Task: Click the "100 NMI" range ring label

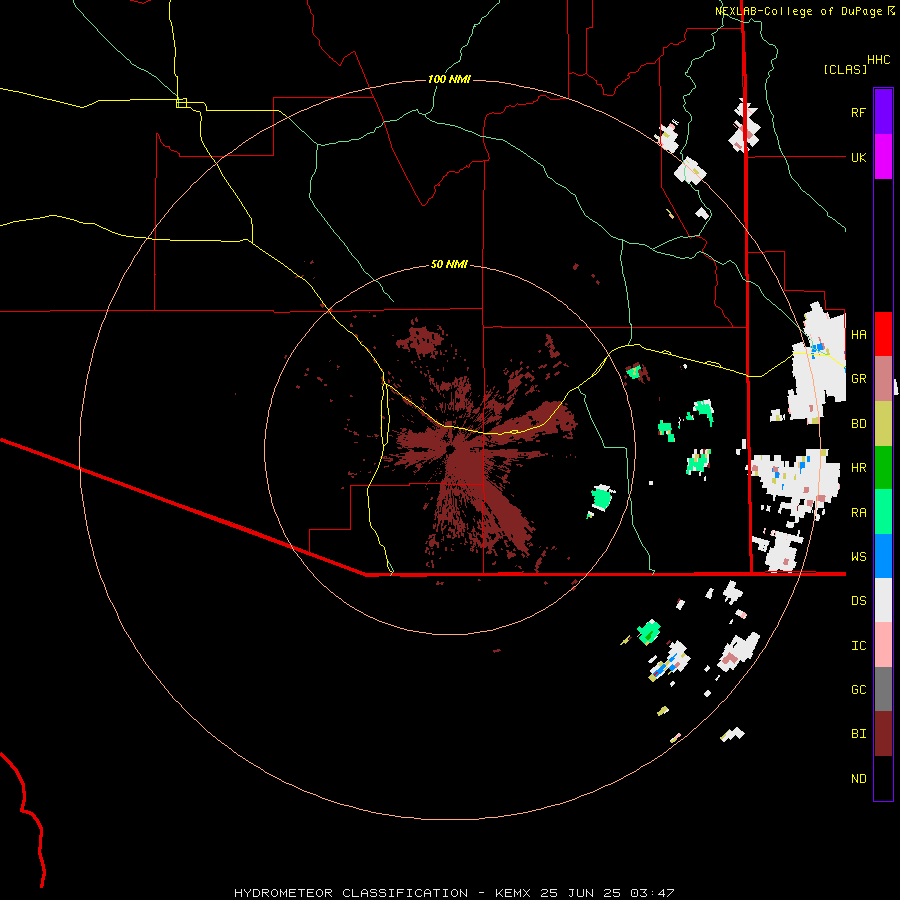Action: pyautogui.click(x=449, y=79)
